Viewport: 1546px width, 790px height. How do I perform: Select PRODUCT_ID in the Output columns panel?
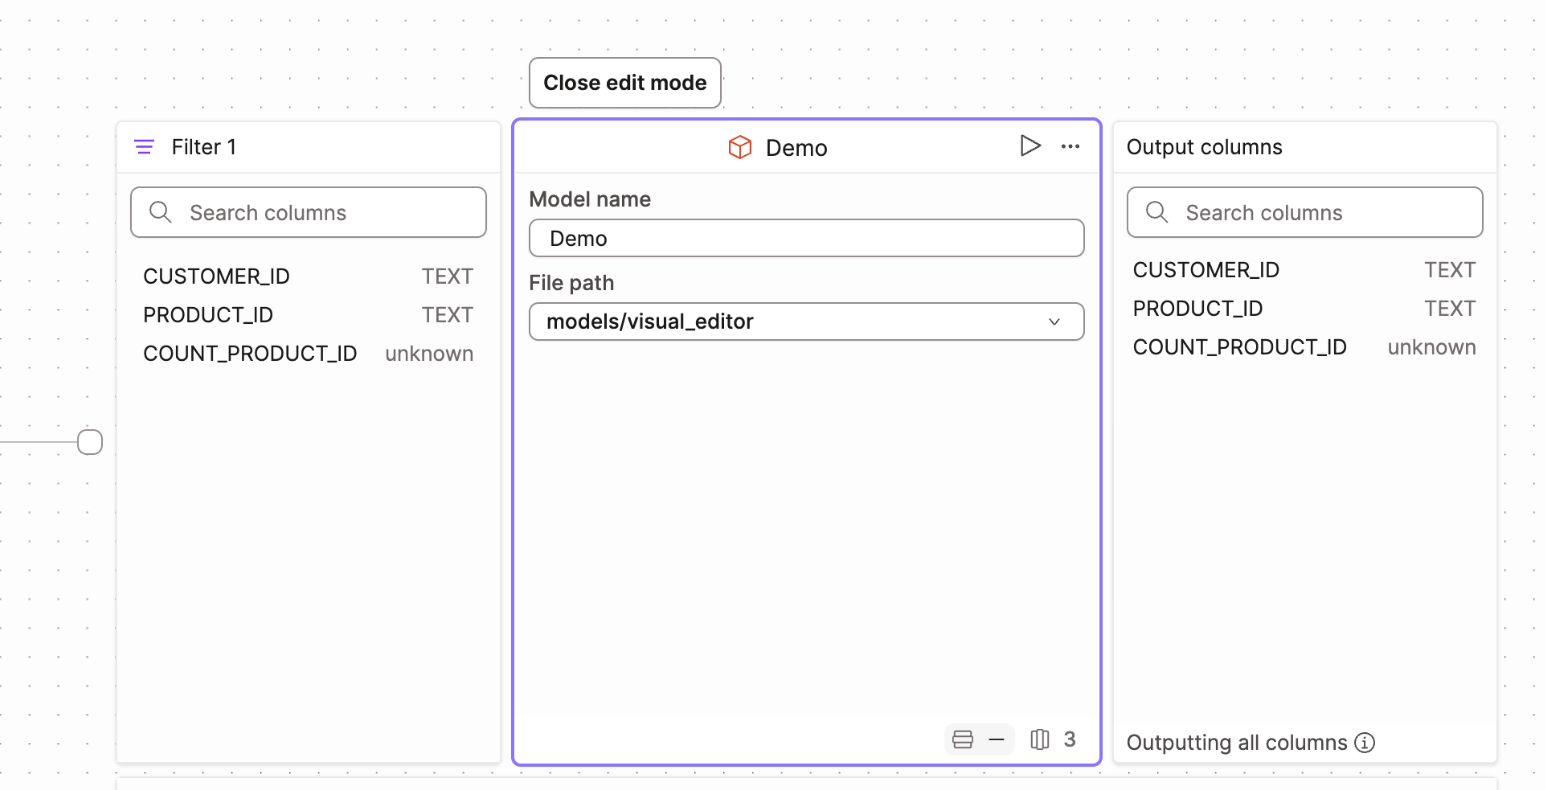click(1197, 308)
